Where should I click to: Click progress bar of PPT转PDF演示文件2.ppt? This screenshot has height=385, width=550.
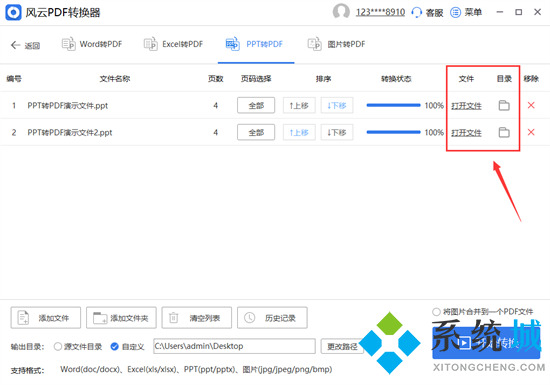(393, 132)
